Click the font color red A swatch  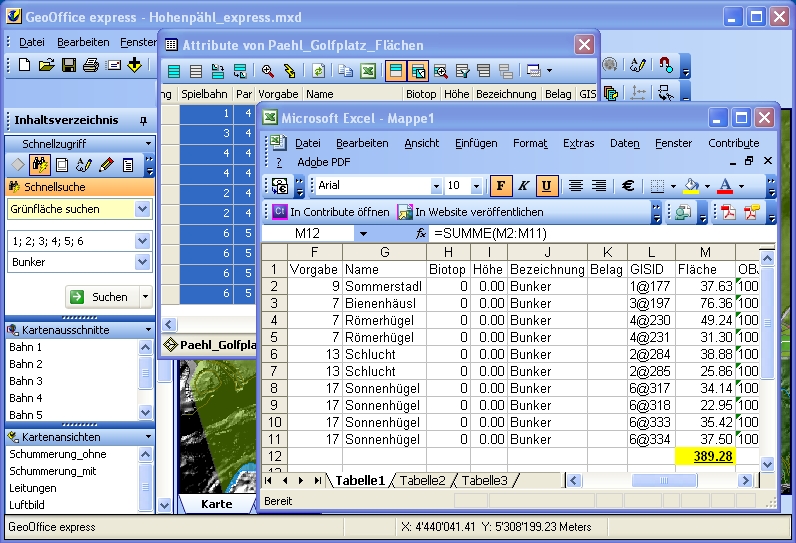coord(725,186)
